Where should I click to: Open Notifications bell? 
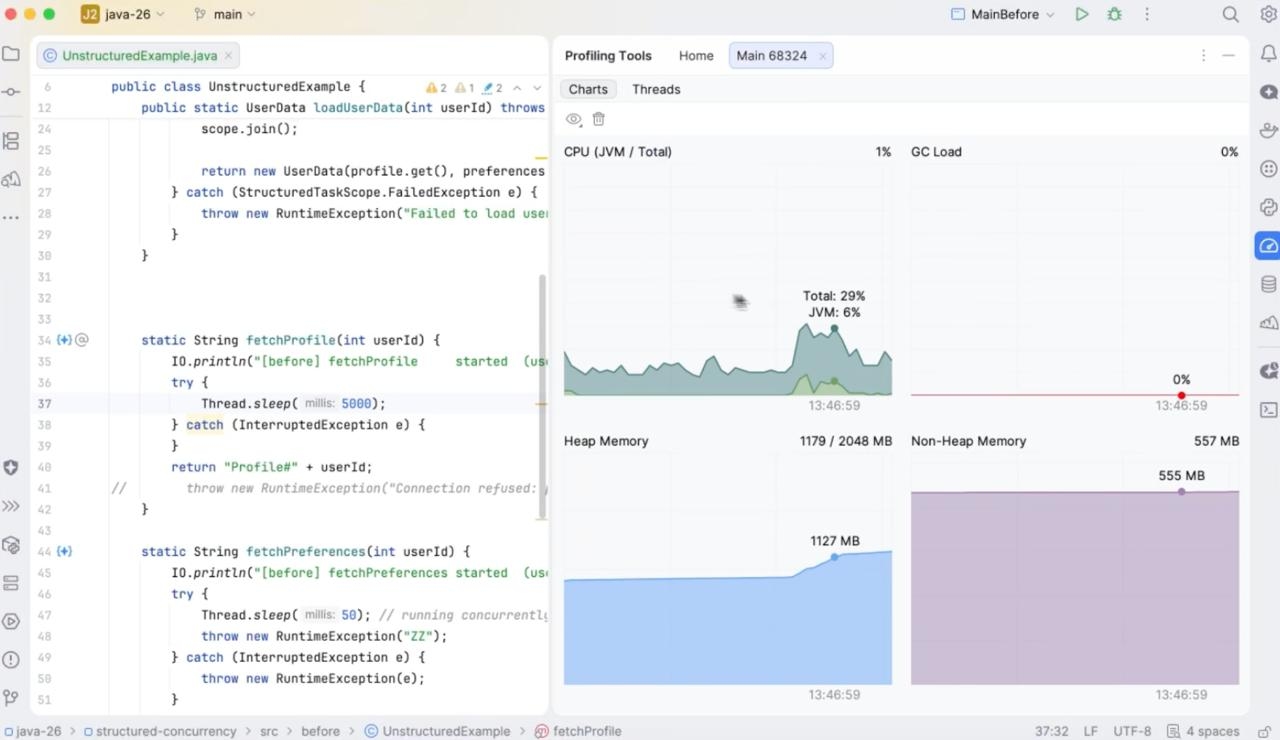[1269, 54]
